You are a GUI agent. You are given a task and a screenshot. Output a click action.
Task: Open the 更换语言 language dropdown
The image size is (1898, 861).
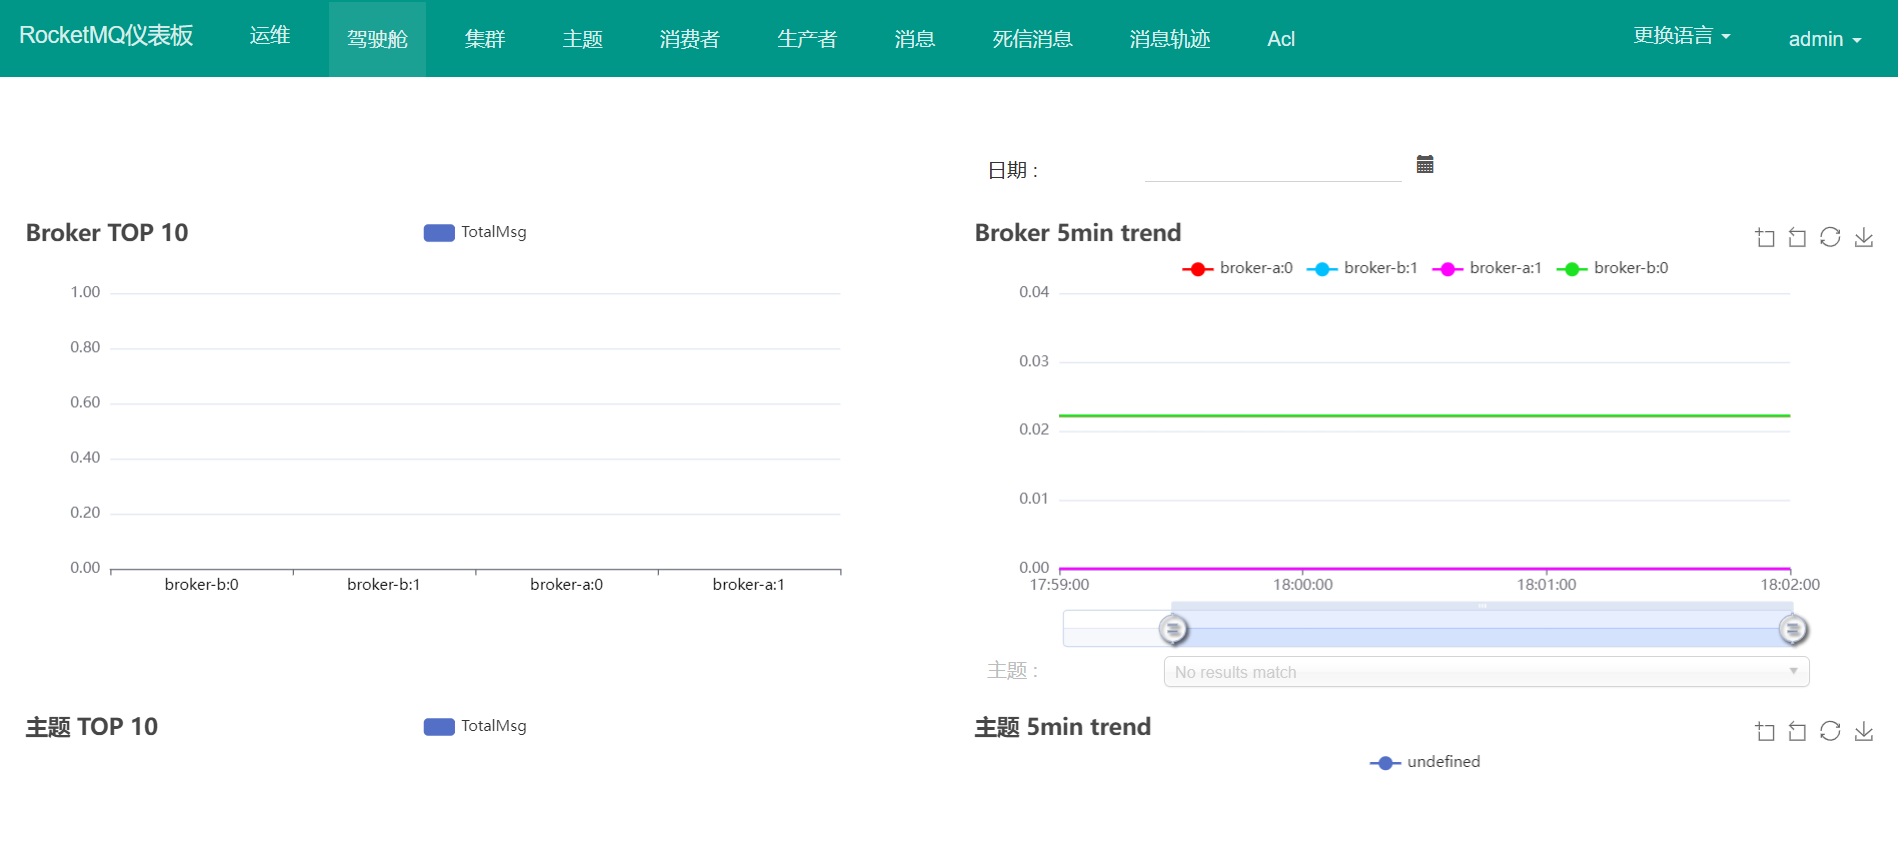click(1682, 36)
